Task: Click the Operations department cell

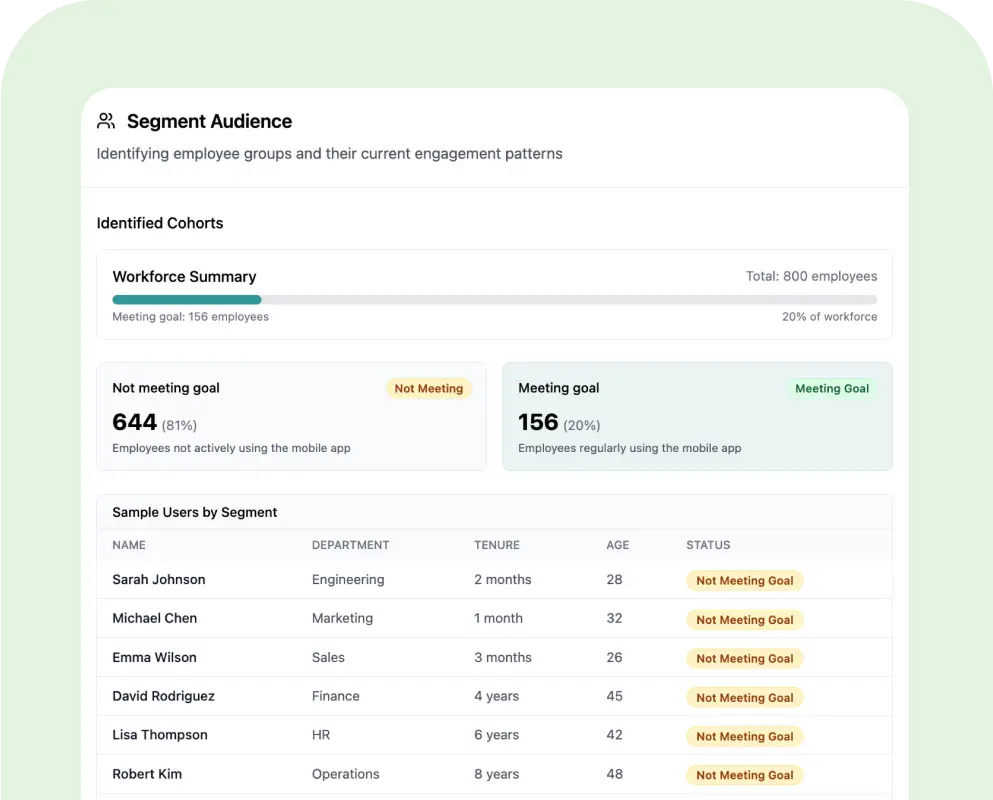Action: (x=345, y=774)
